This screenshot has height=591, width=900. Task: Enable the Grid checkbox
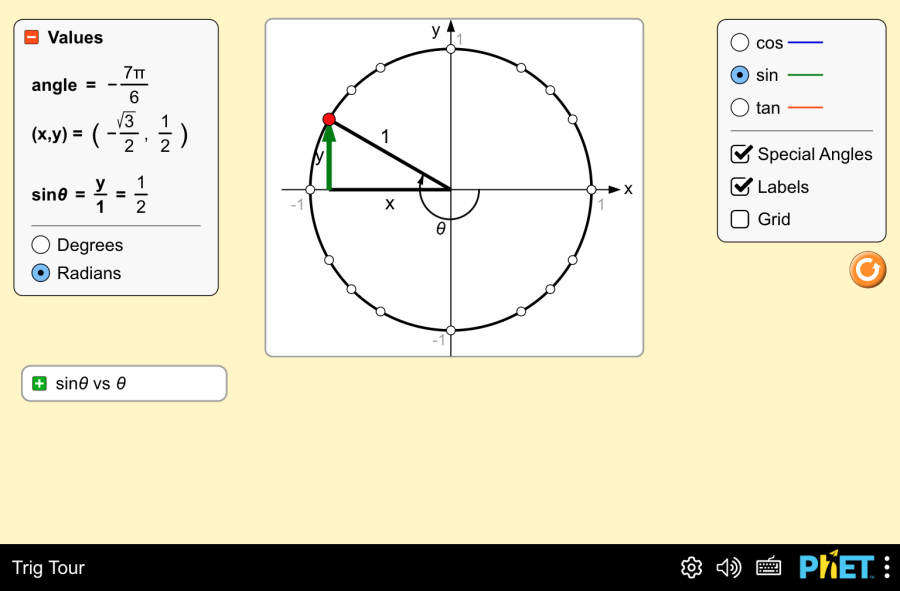(740, 219)
